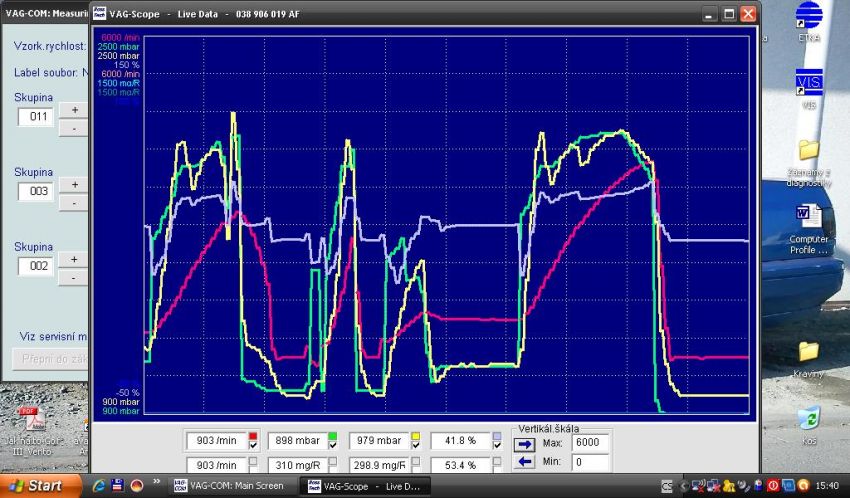The image size is (850, 498).
Task: Select VAG-Scope Live Data taskbar button
Action: click(x=366, y=486)
